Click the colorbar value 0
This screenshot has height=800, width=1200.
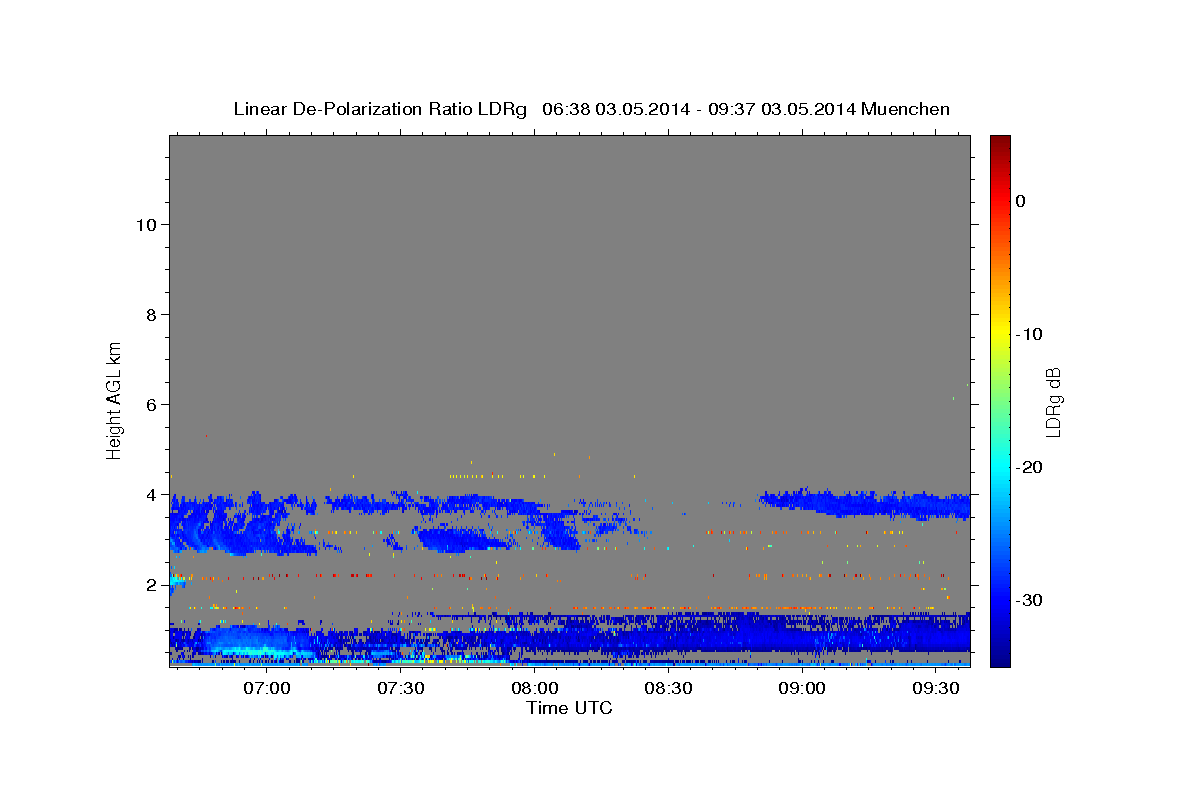pos(1021,201)
